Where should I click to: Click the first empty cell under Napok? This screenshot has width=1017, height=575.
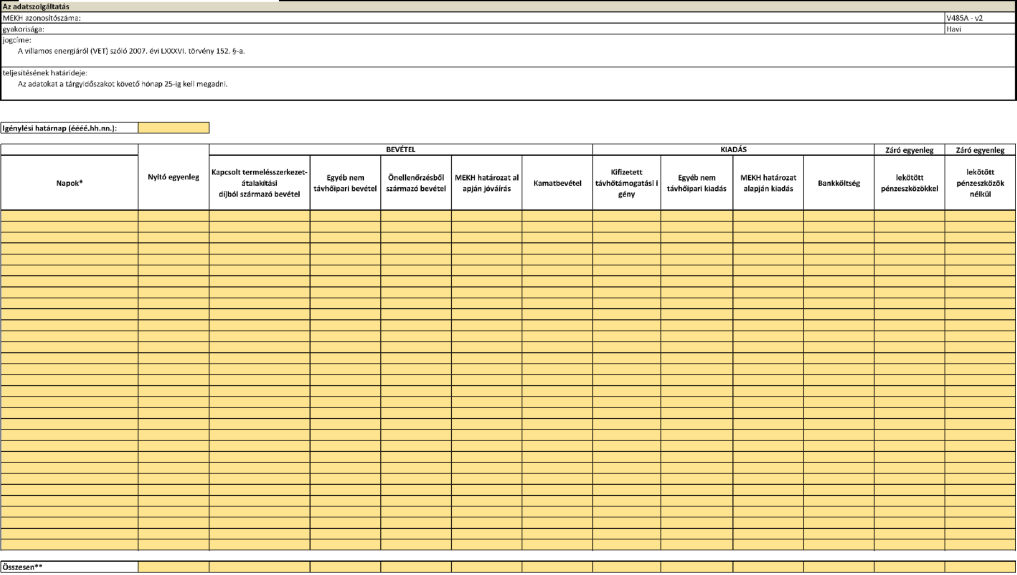click(69, 215)
